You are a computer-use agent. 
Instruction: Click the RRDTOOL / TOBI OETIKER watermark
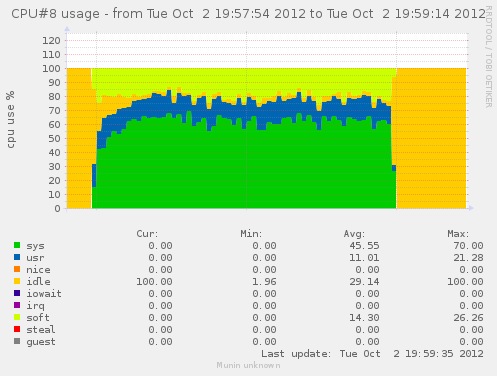[489, 57]
